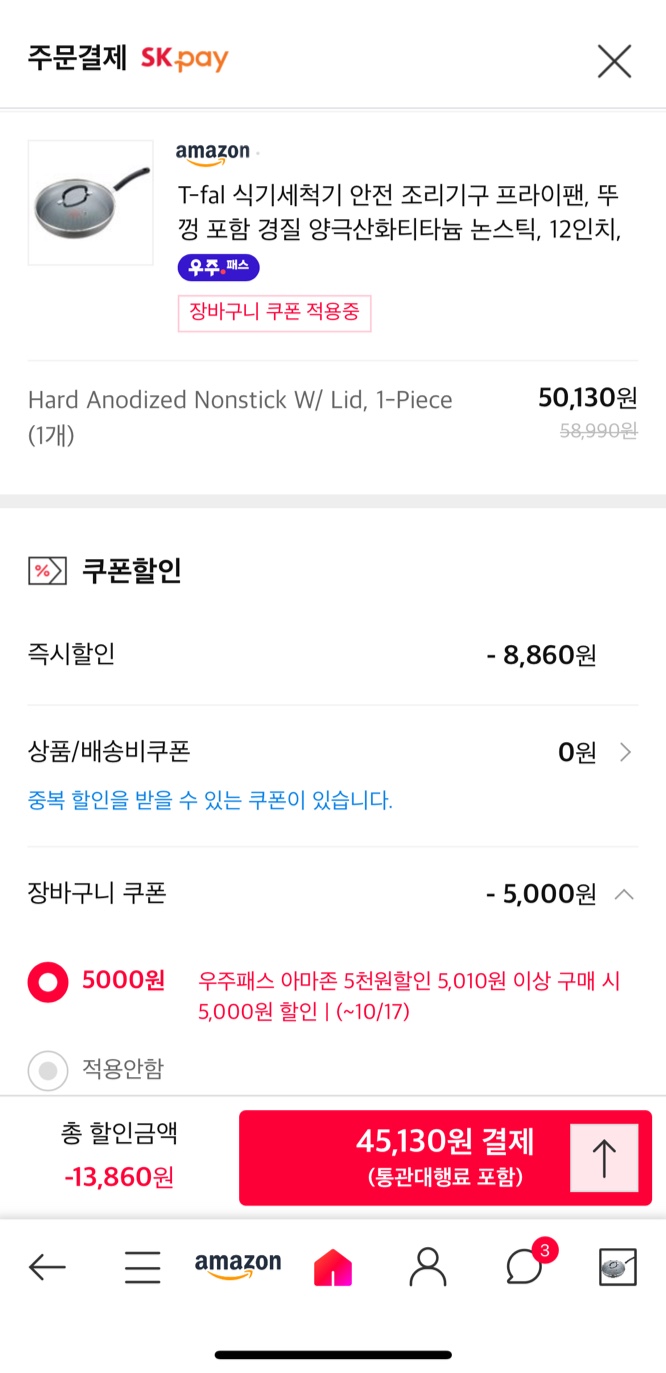Close the order payment page

click(x=614, y=61)
